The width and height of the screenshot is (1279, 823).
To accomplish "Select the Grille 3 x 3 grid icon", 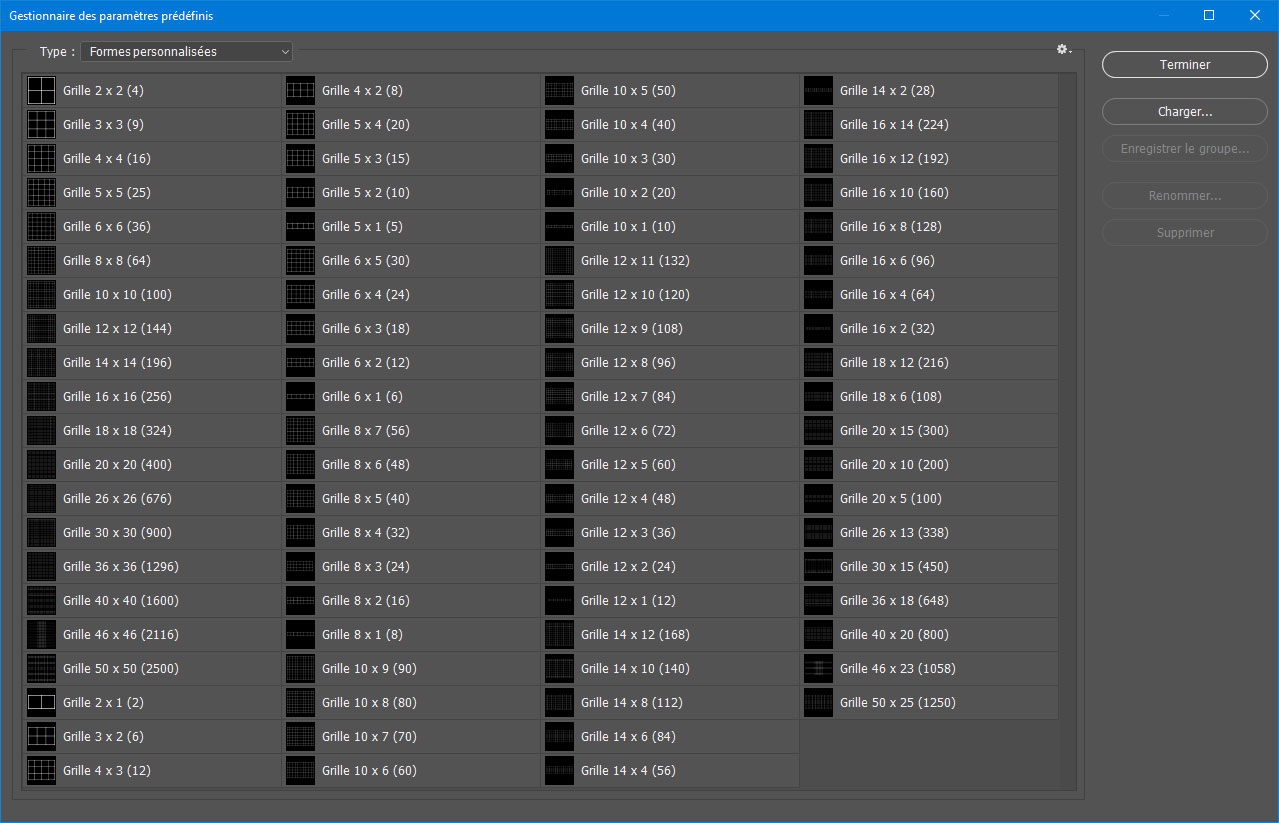I will (41, 125).
